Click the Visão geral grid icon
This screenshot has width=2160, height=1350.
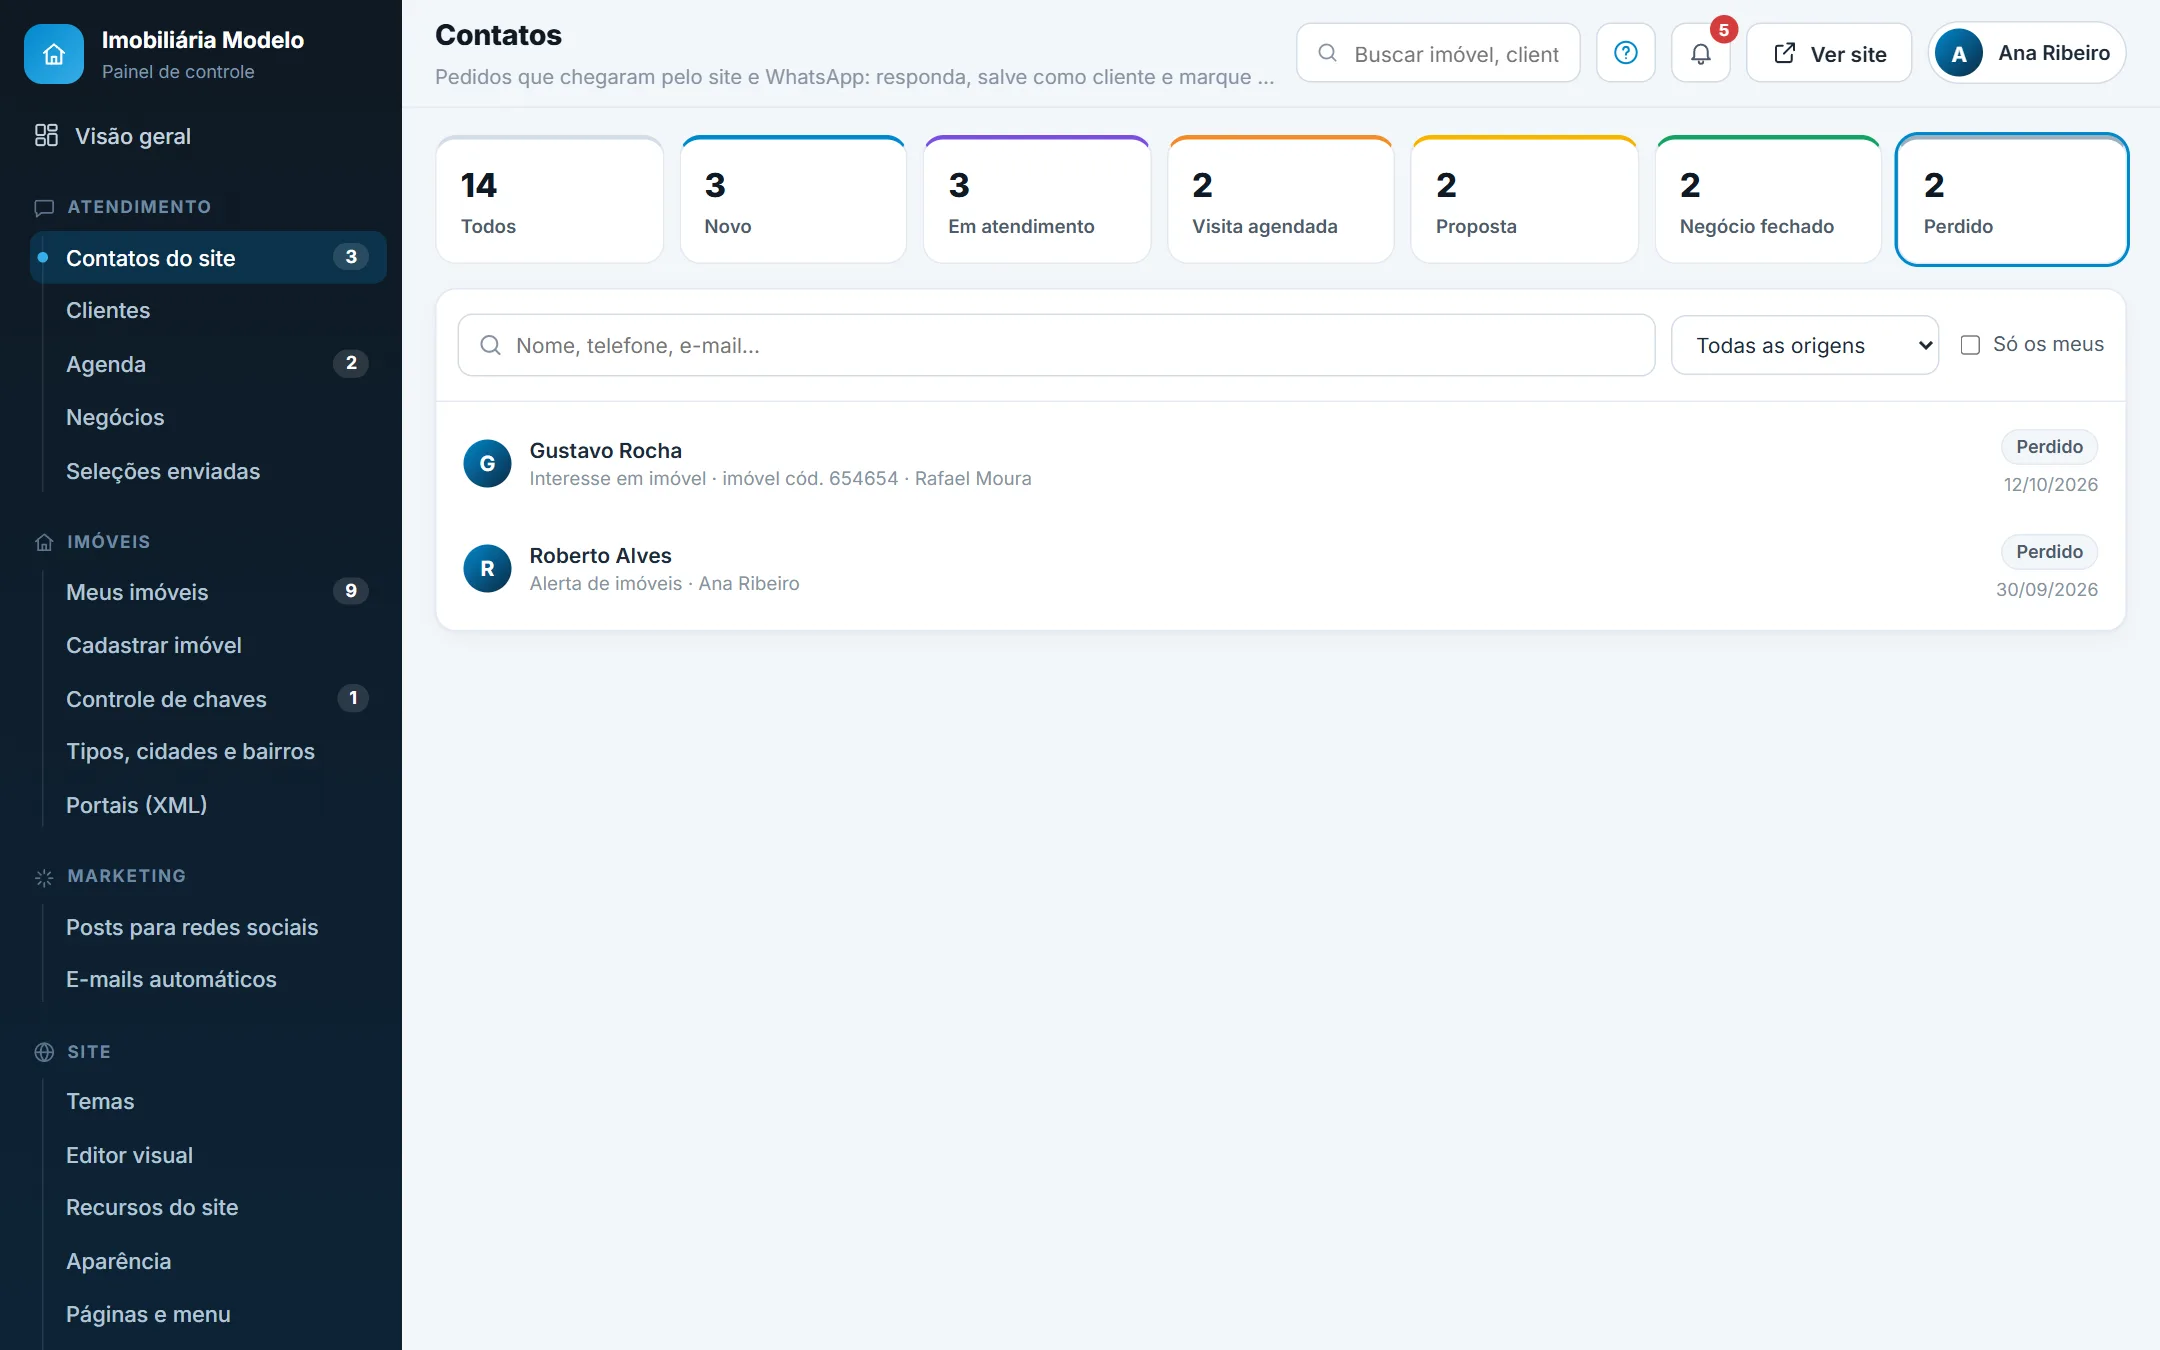click(46, 136)
